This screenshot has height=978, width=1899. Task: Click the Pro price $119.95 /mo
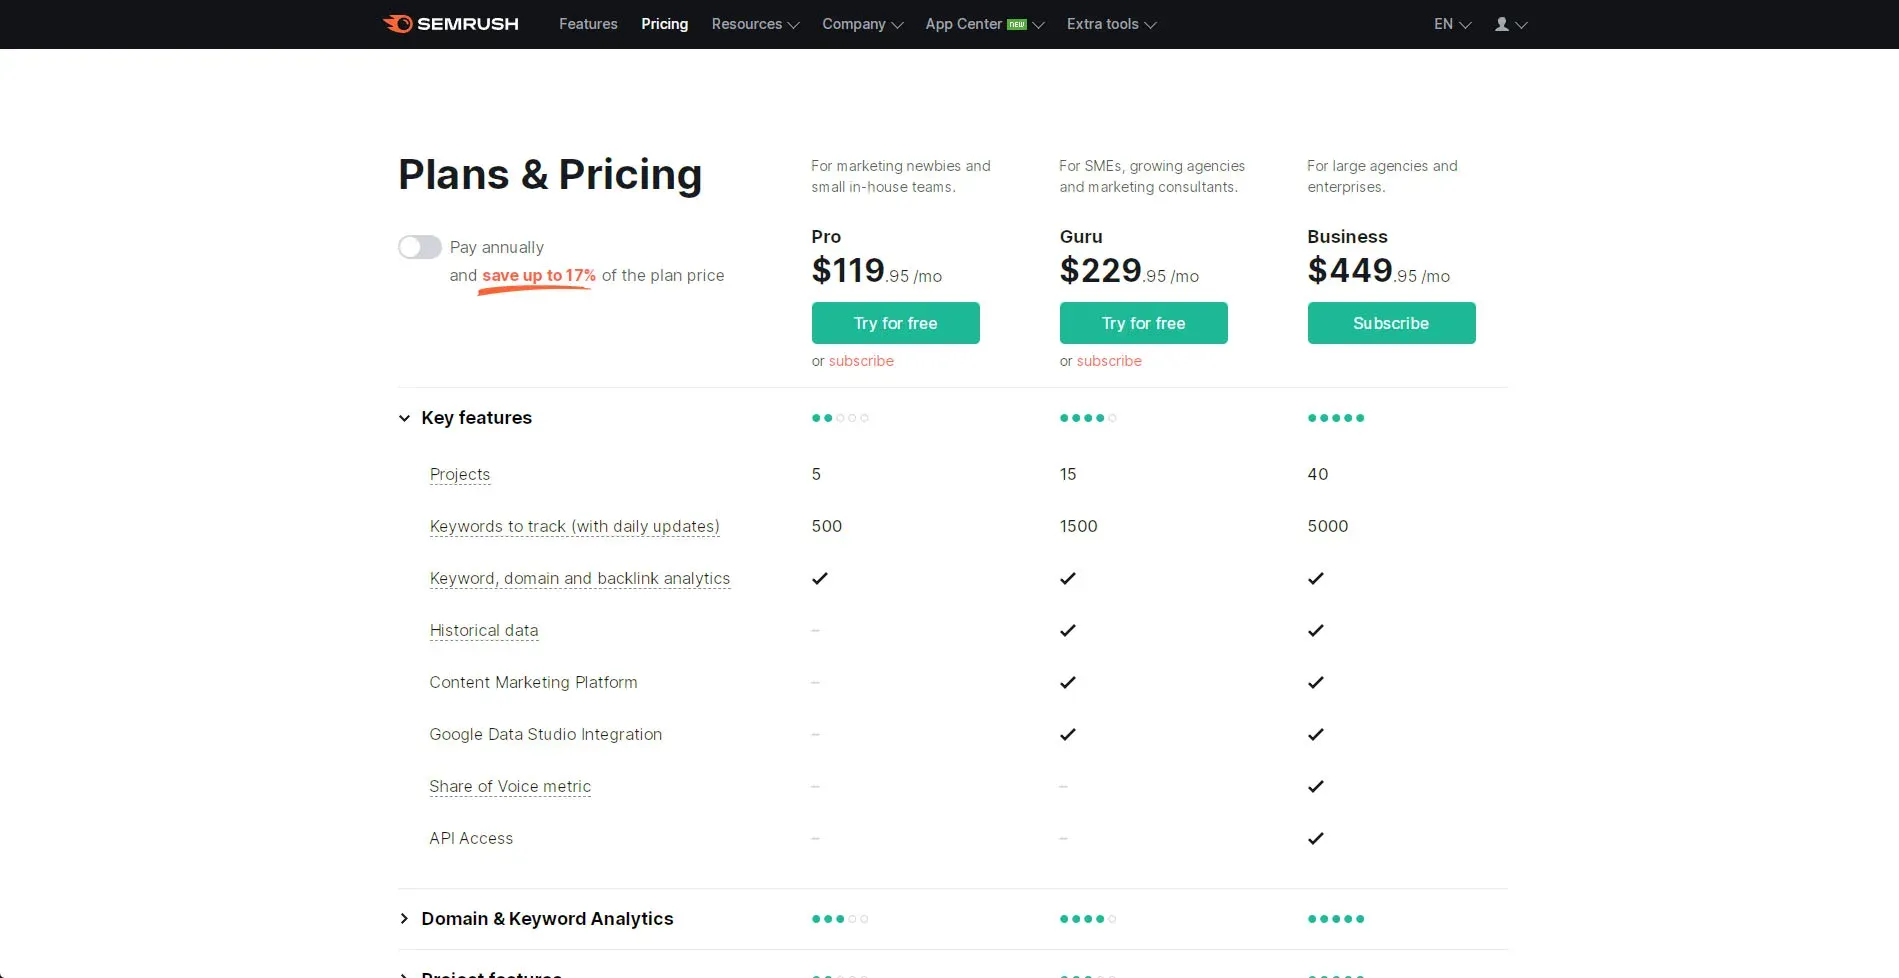coord(877,270)
